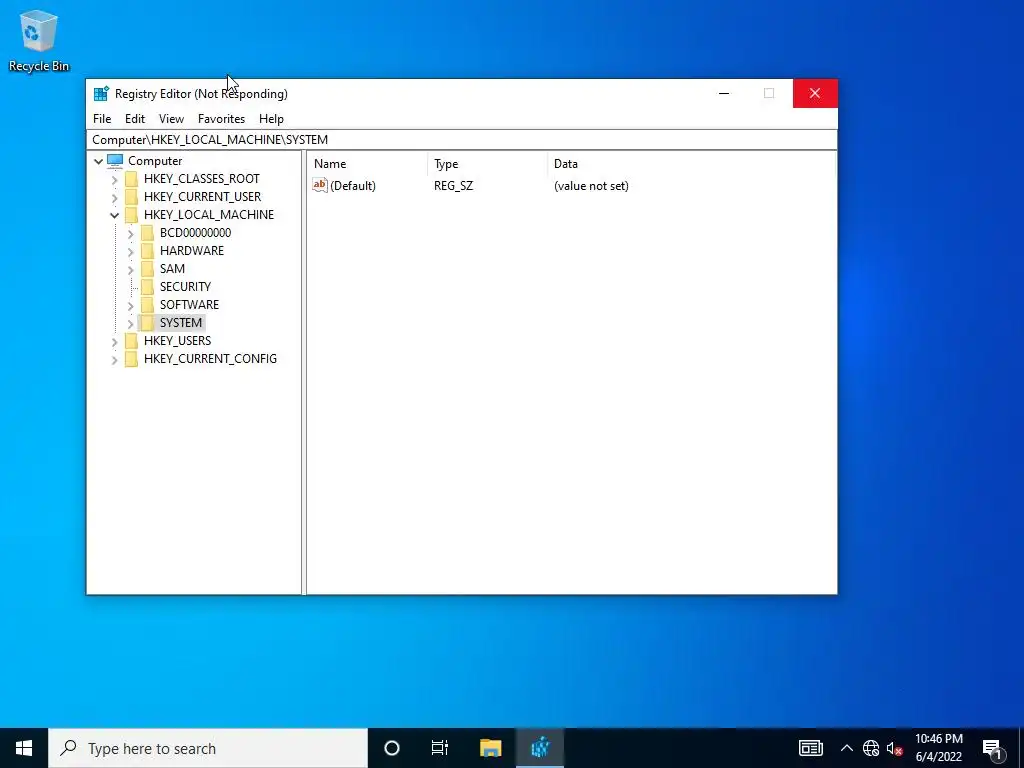Screen dimensions: 1024x768
Task: Open Task View on the taskbar
Action: pos(440,748)
